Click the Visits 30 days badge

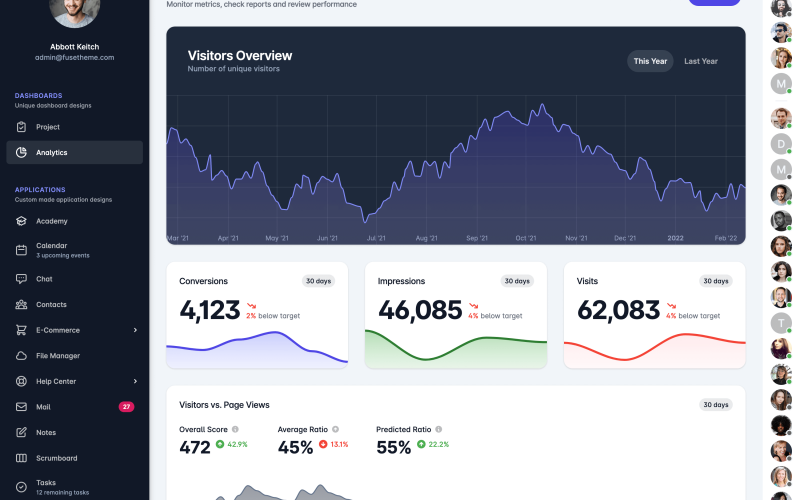coord(716,281)
